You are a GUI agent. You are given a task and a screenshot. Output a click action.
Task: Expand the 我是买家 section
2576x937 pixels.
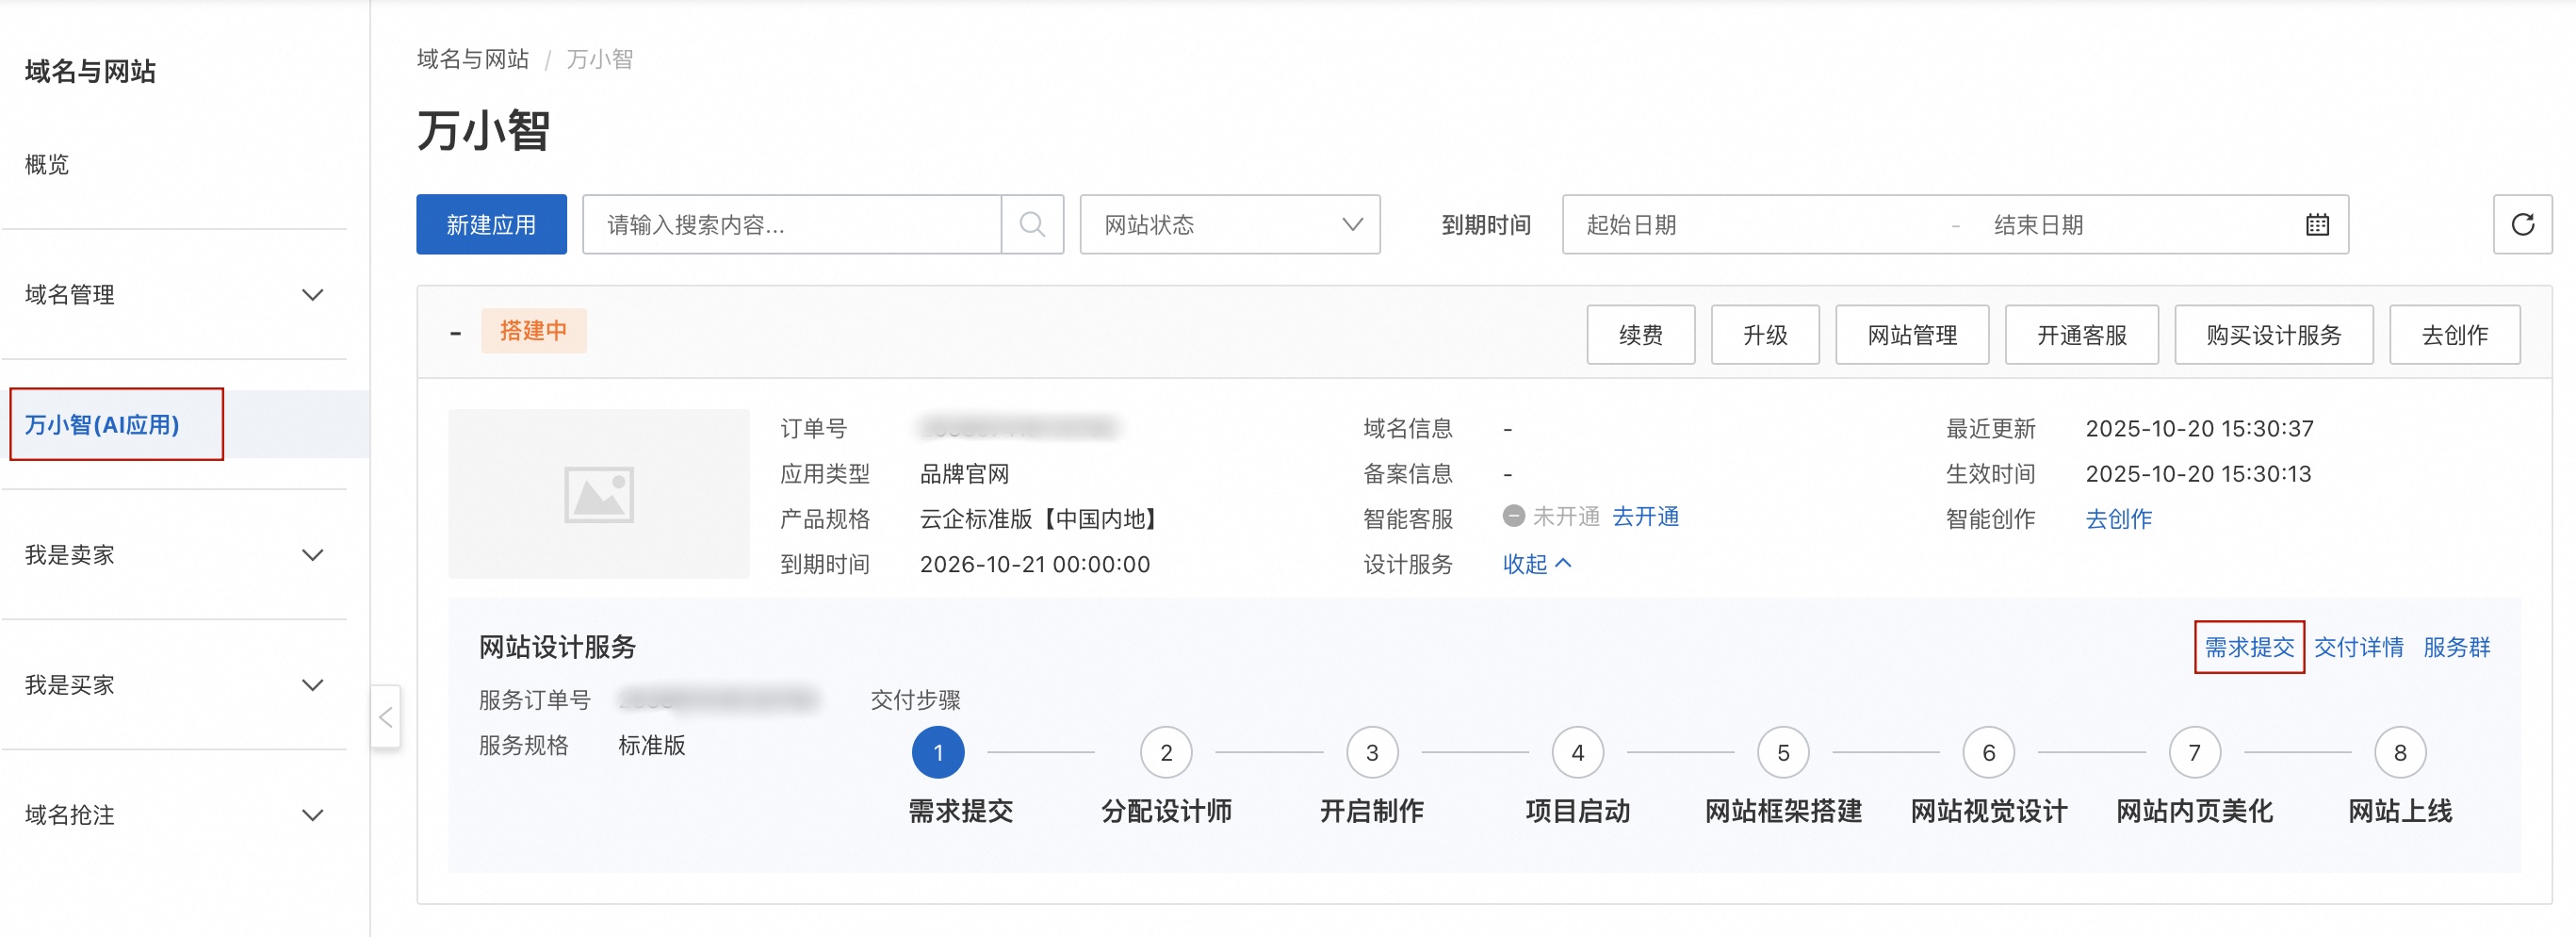(175, 685)
